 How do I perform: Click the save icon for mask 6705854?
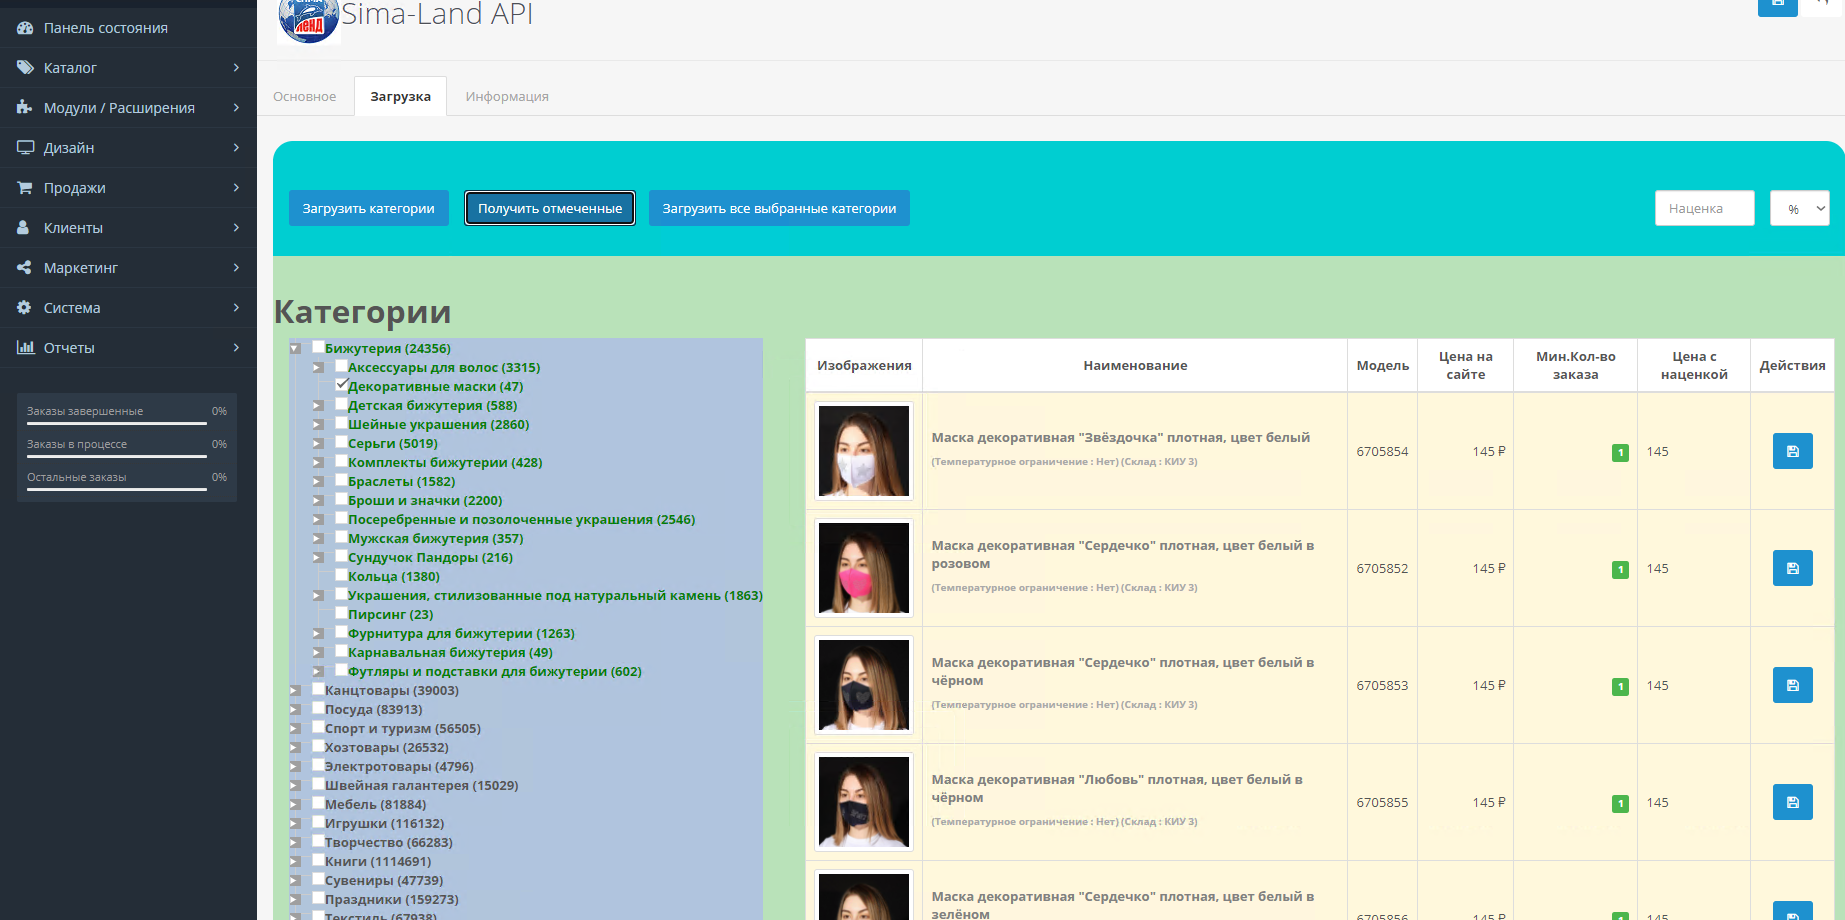tap(1792, 451)
